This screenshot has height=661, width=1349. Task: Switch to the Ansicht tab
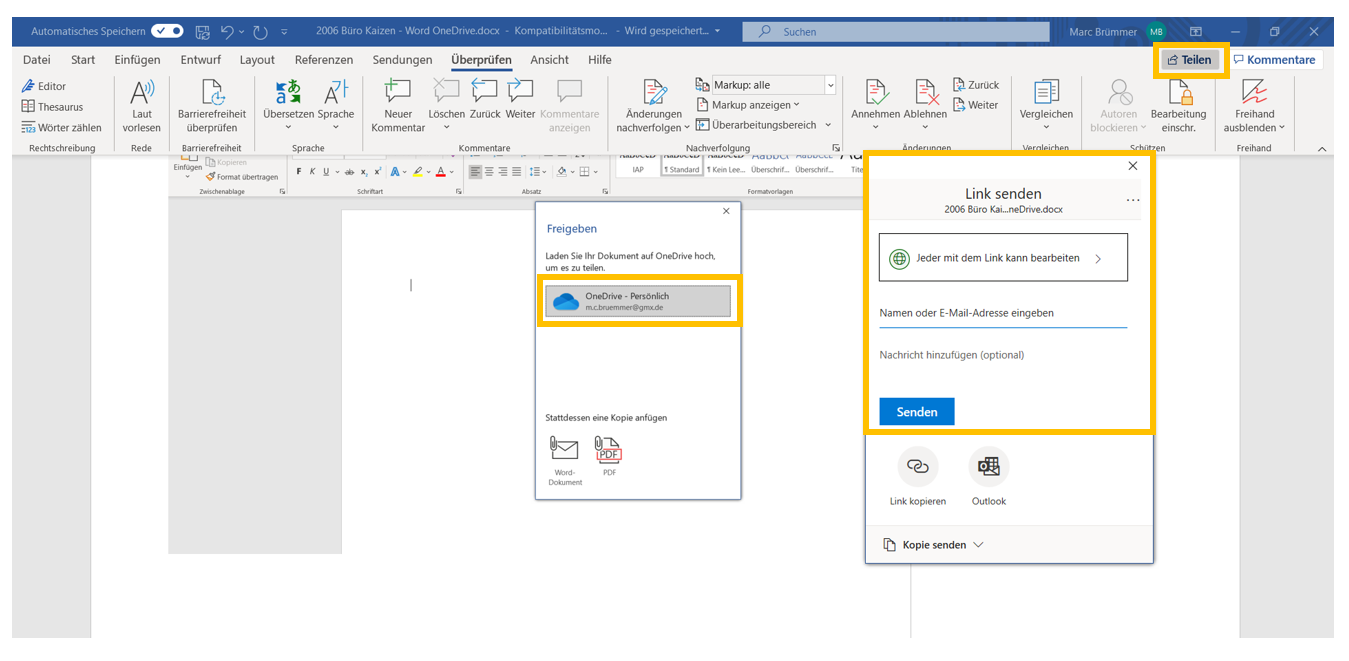550,60
